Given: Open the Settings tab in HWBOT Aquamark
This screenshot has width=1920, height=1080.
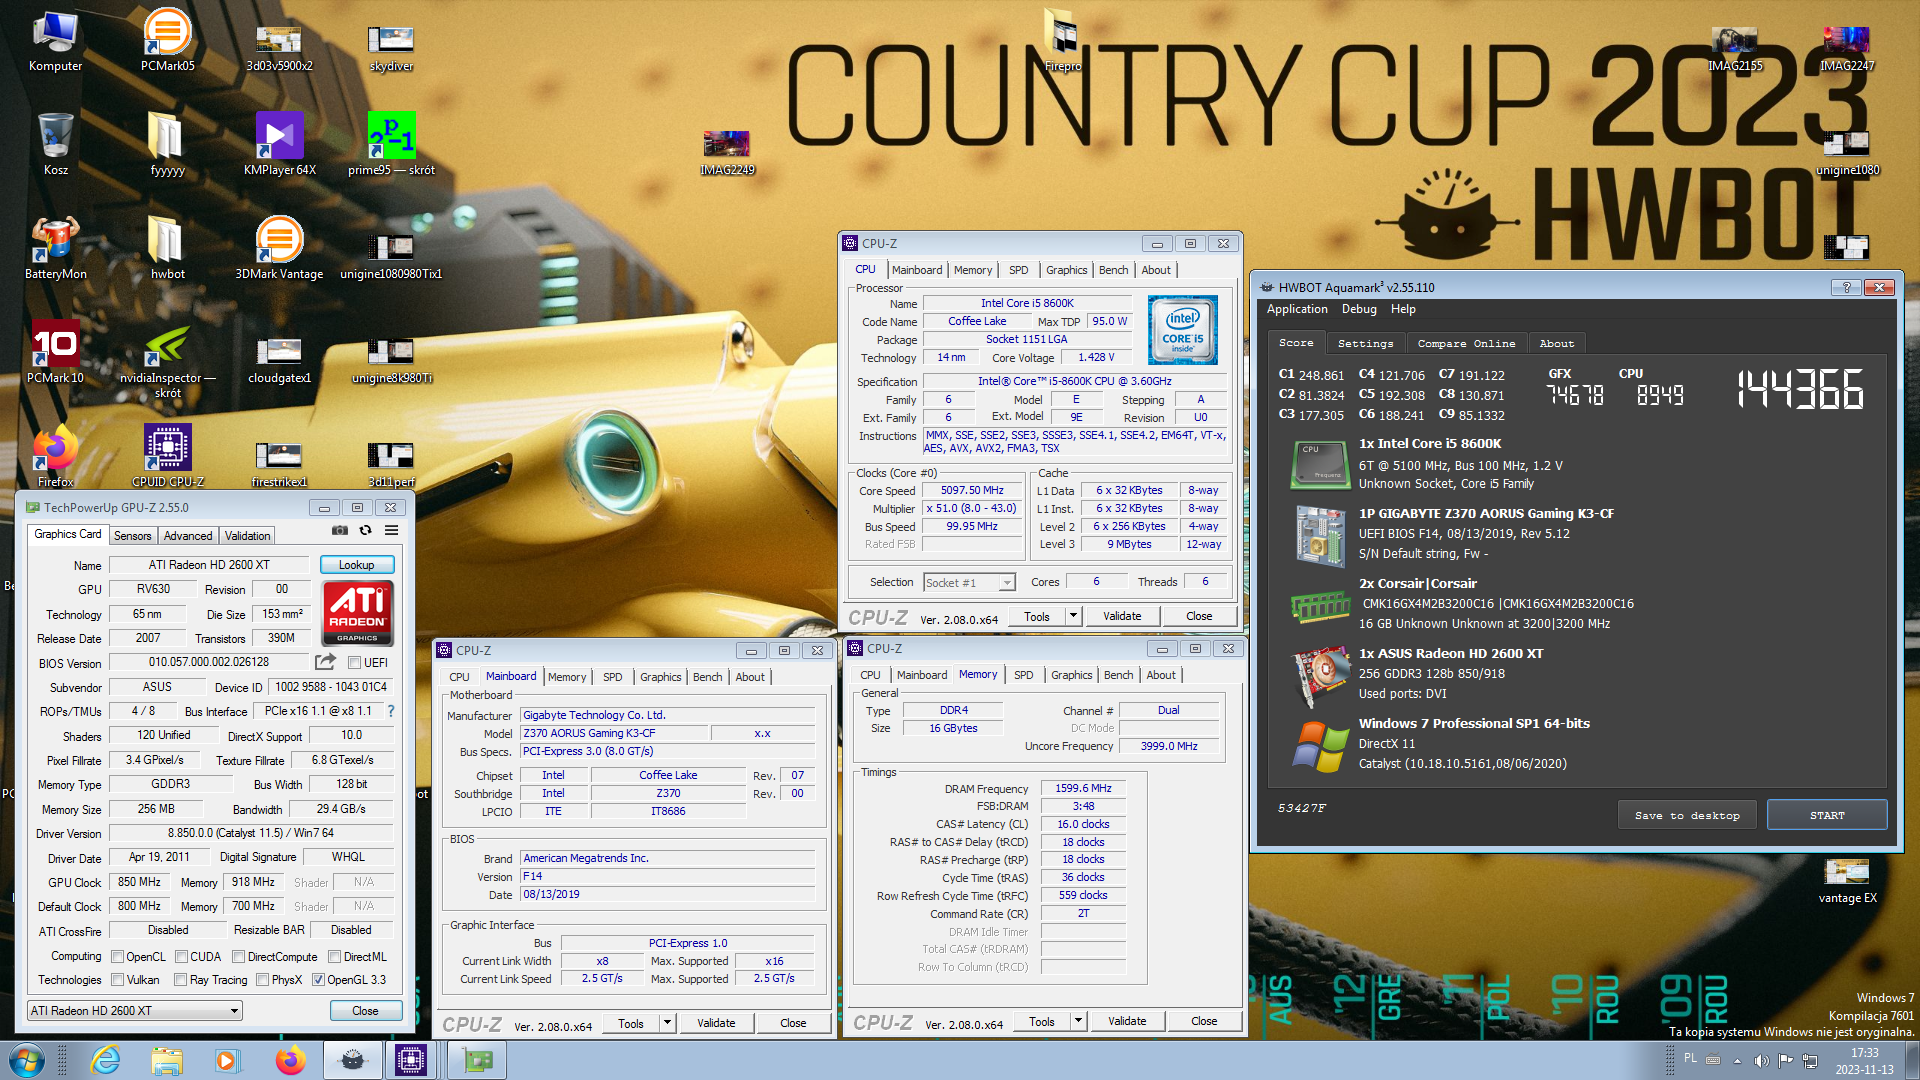Looking at the screenshot, I should point(1365,343).
